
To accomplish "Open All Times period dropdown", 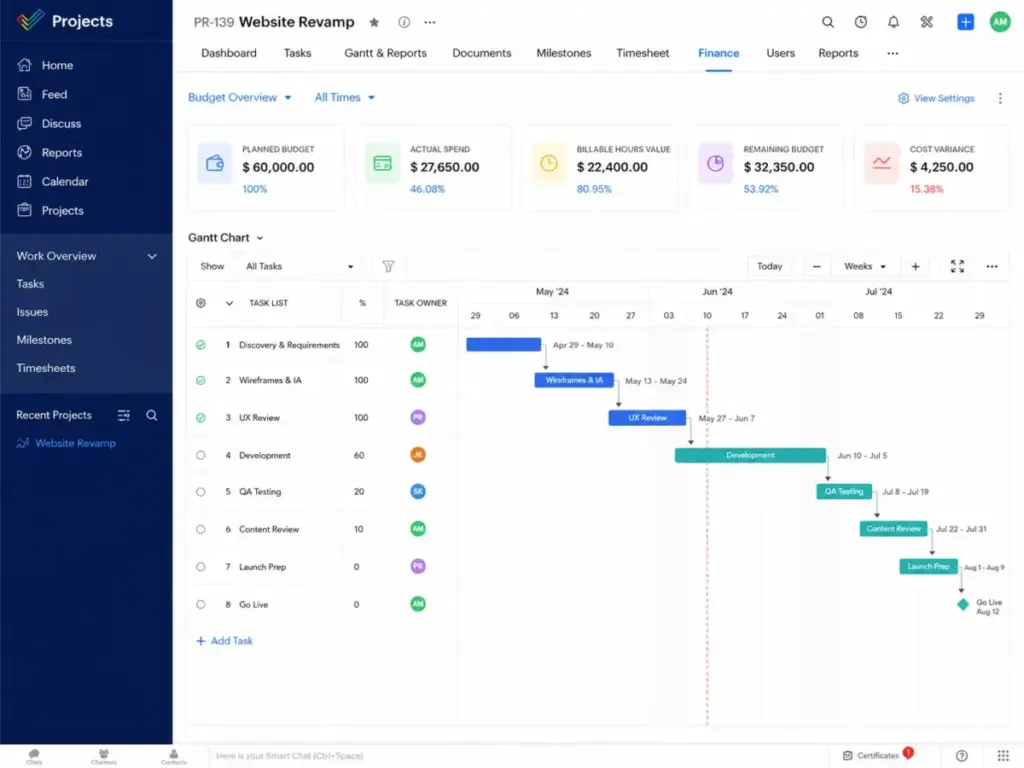I will coord(345,97).
